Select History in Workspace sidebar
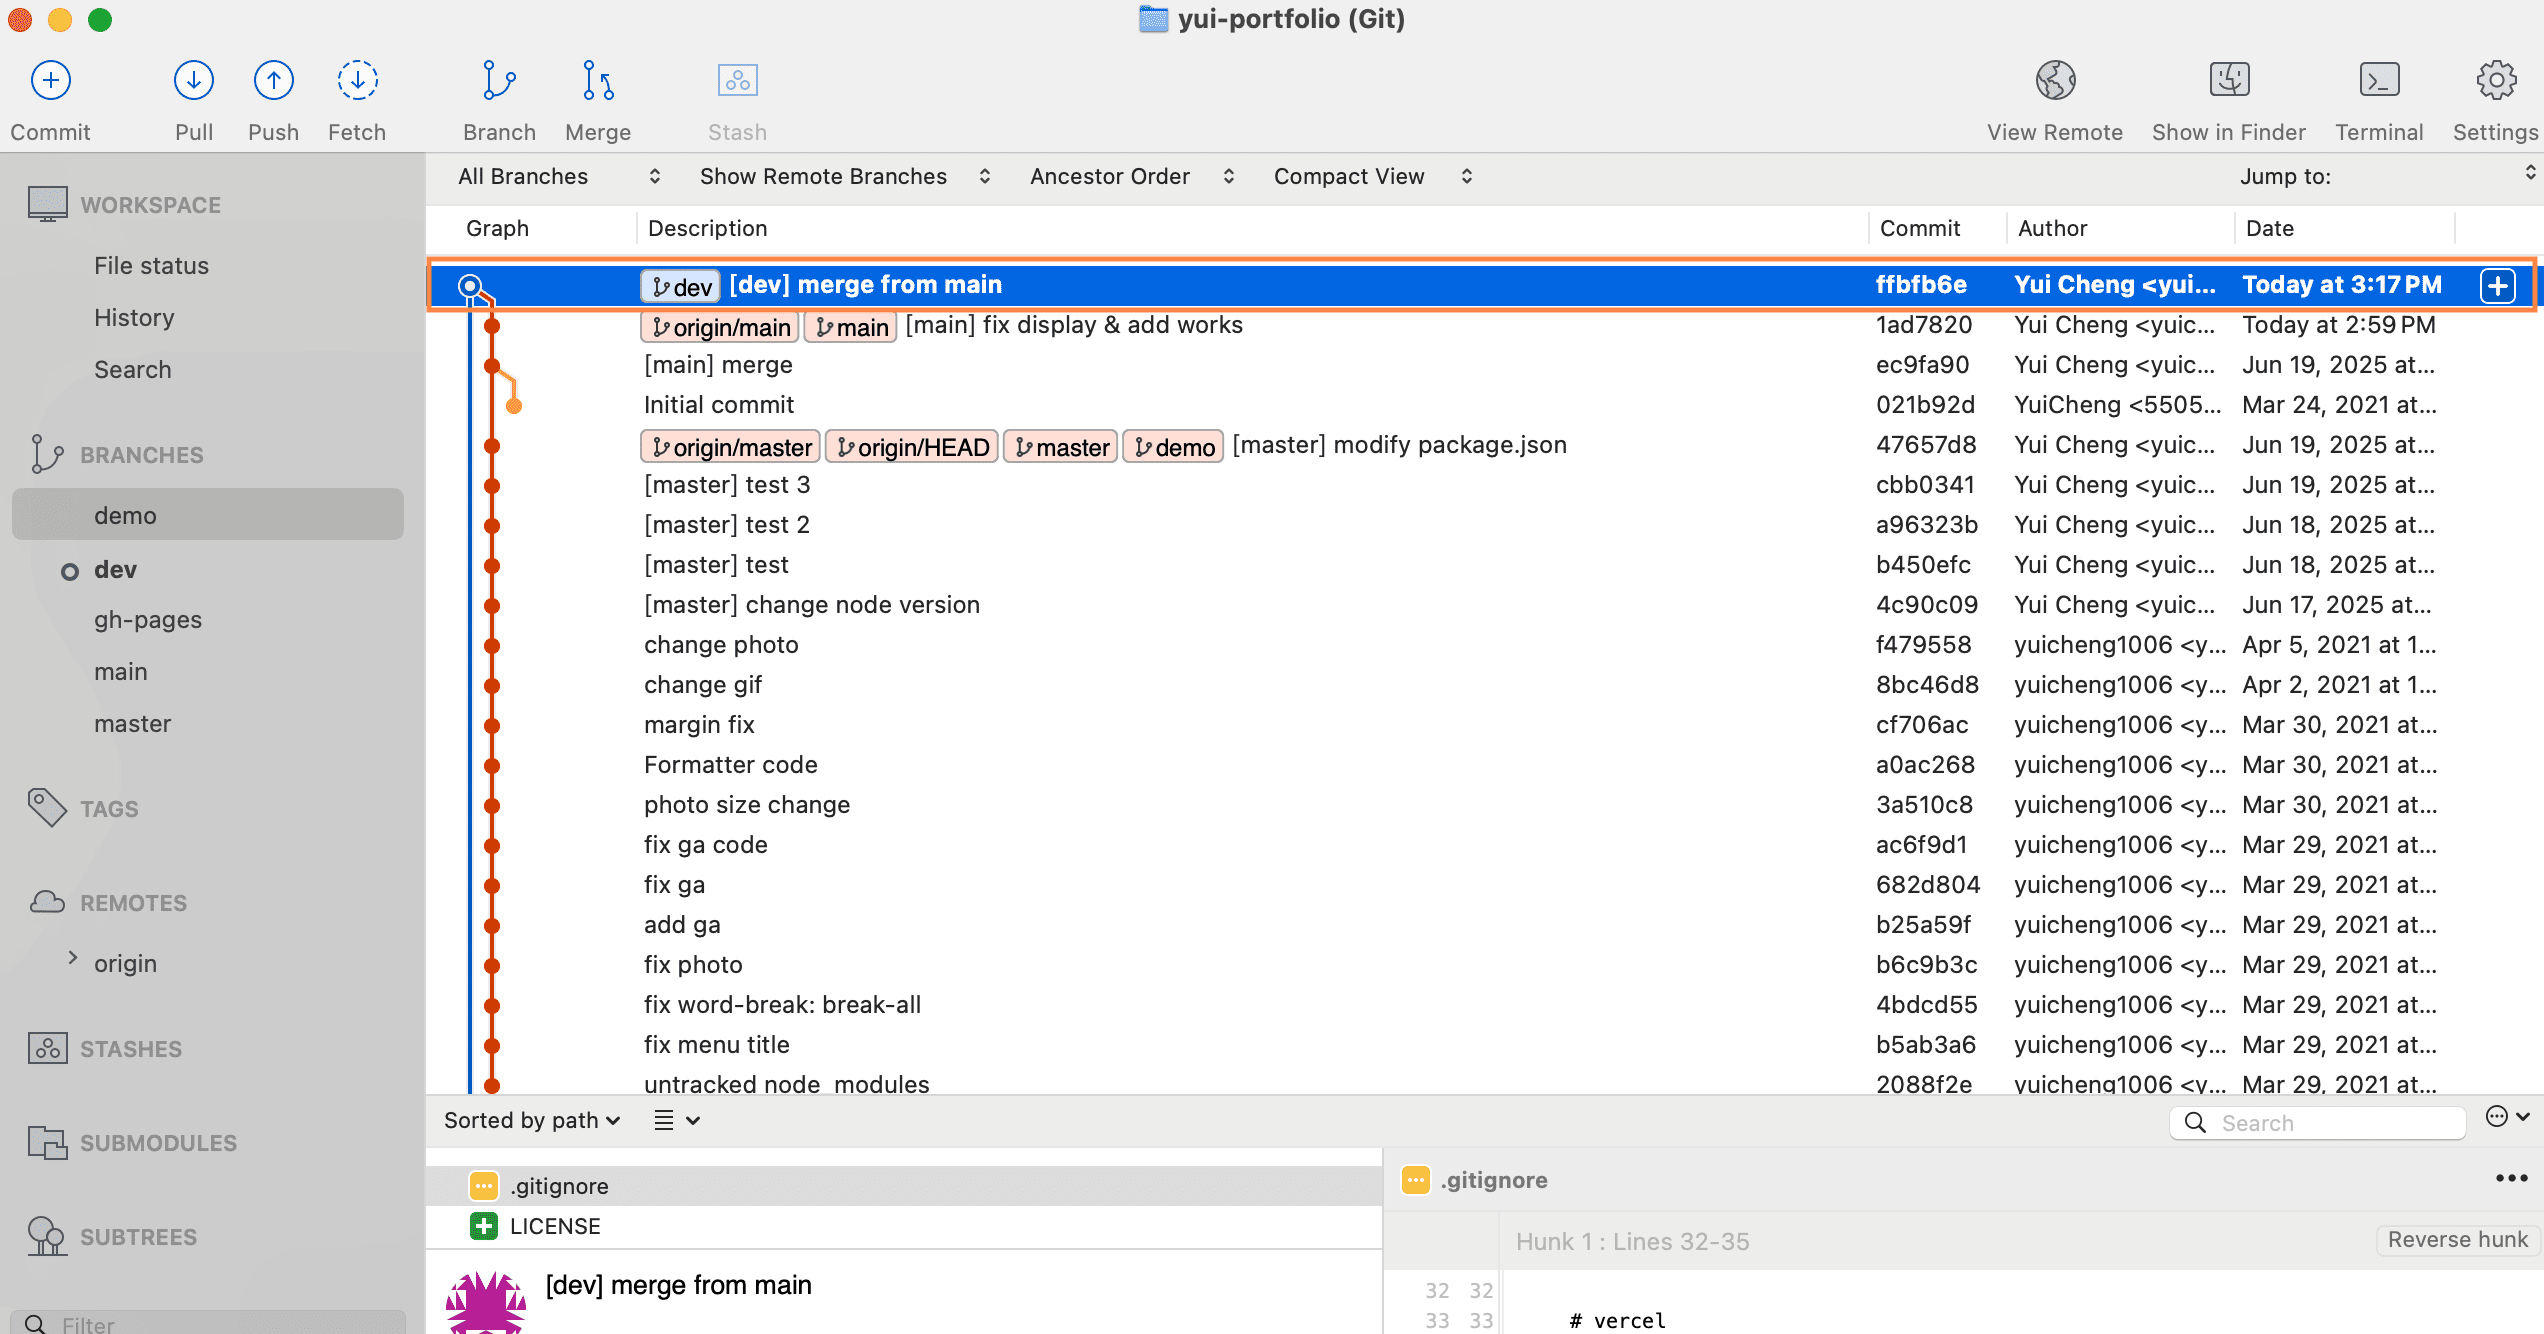 pyautogui.click(x=134, y=318)
